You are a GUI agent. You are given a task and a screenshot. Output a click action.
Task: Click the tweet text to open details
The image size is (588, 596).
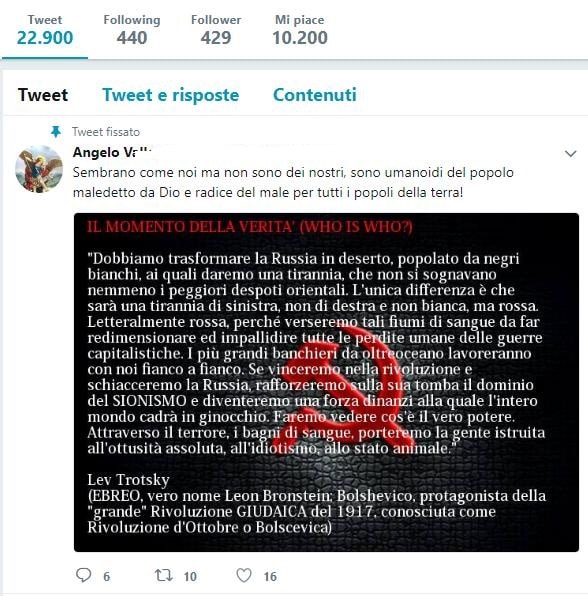click(x=293, y=182)
